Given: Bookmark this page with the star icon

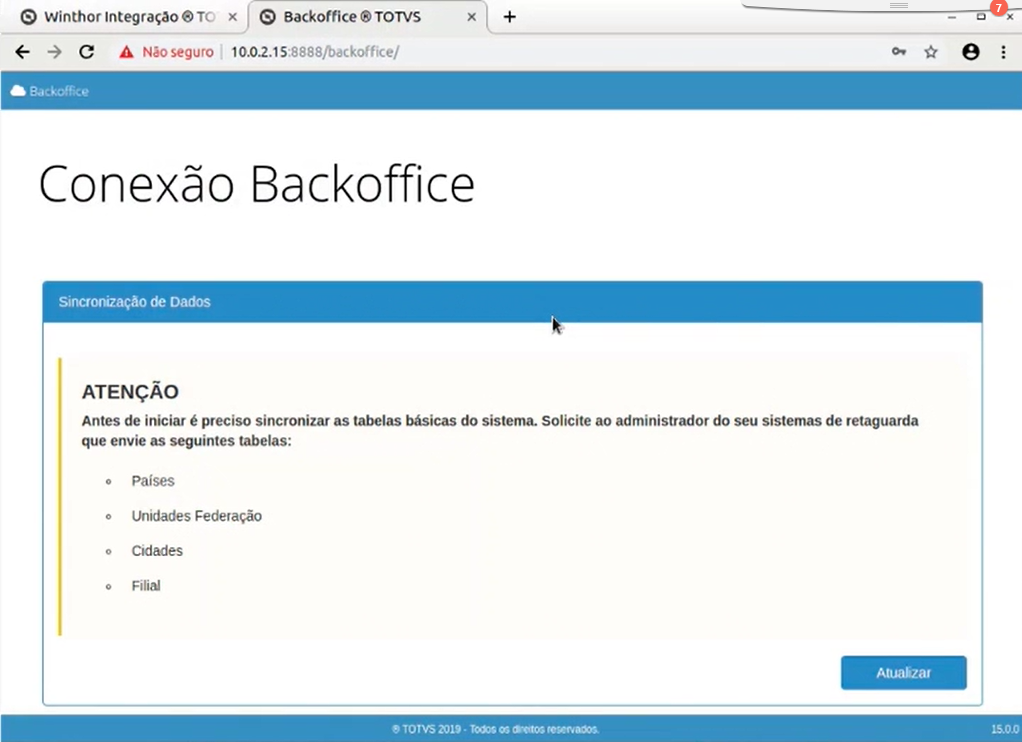Looking at the screenshot, I should (931, 52).
